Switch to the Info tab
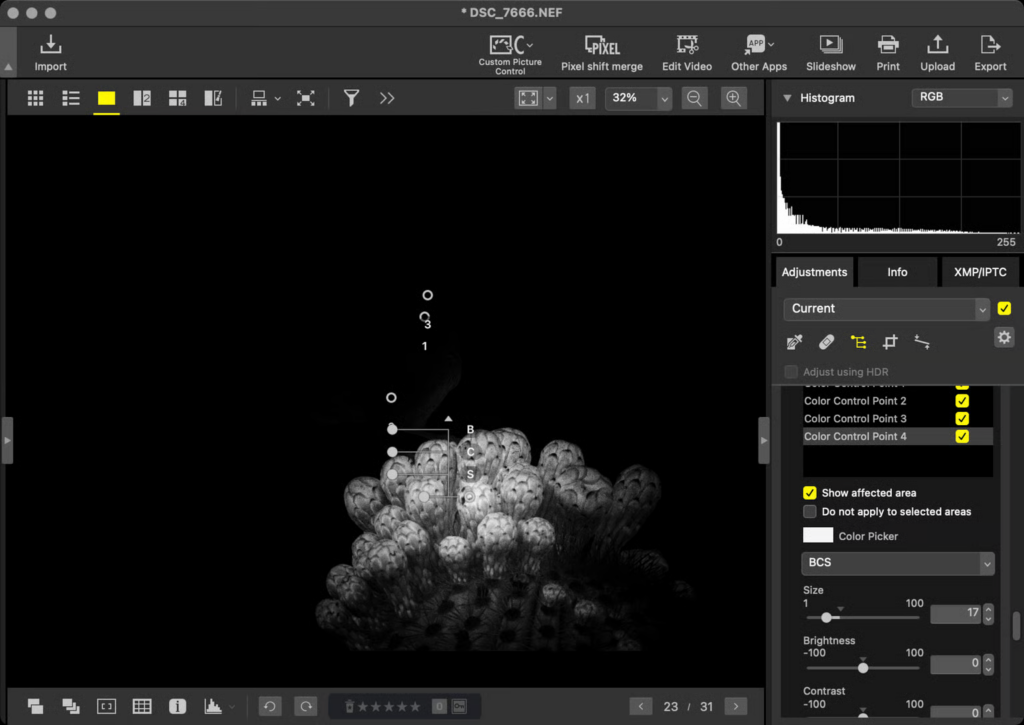1024x725 pixels. pyautogui.click(x=897, y=272)
